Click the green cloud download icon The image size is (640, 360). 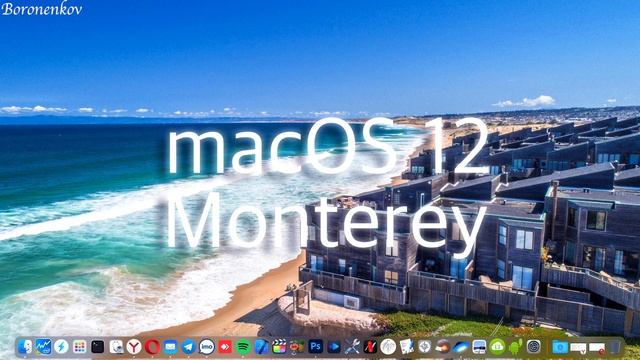coord(497,347)
